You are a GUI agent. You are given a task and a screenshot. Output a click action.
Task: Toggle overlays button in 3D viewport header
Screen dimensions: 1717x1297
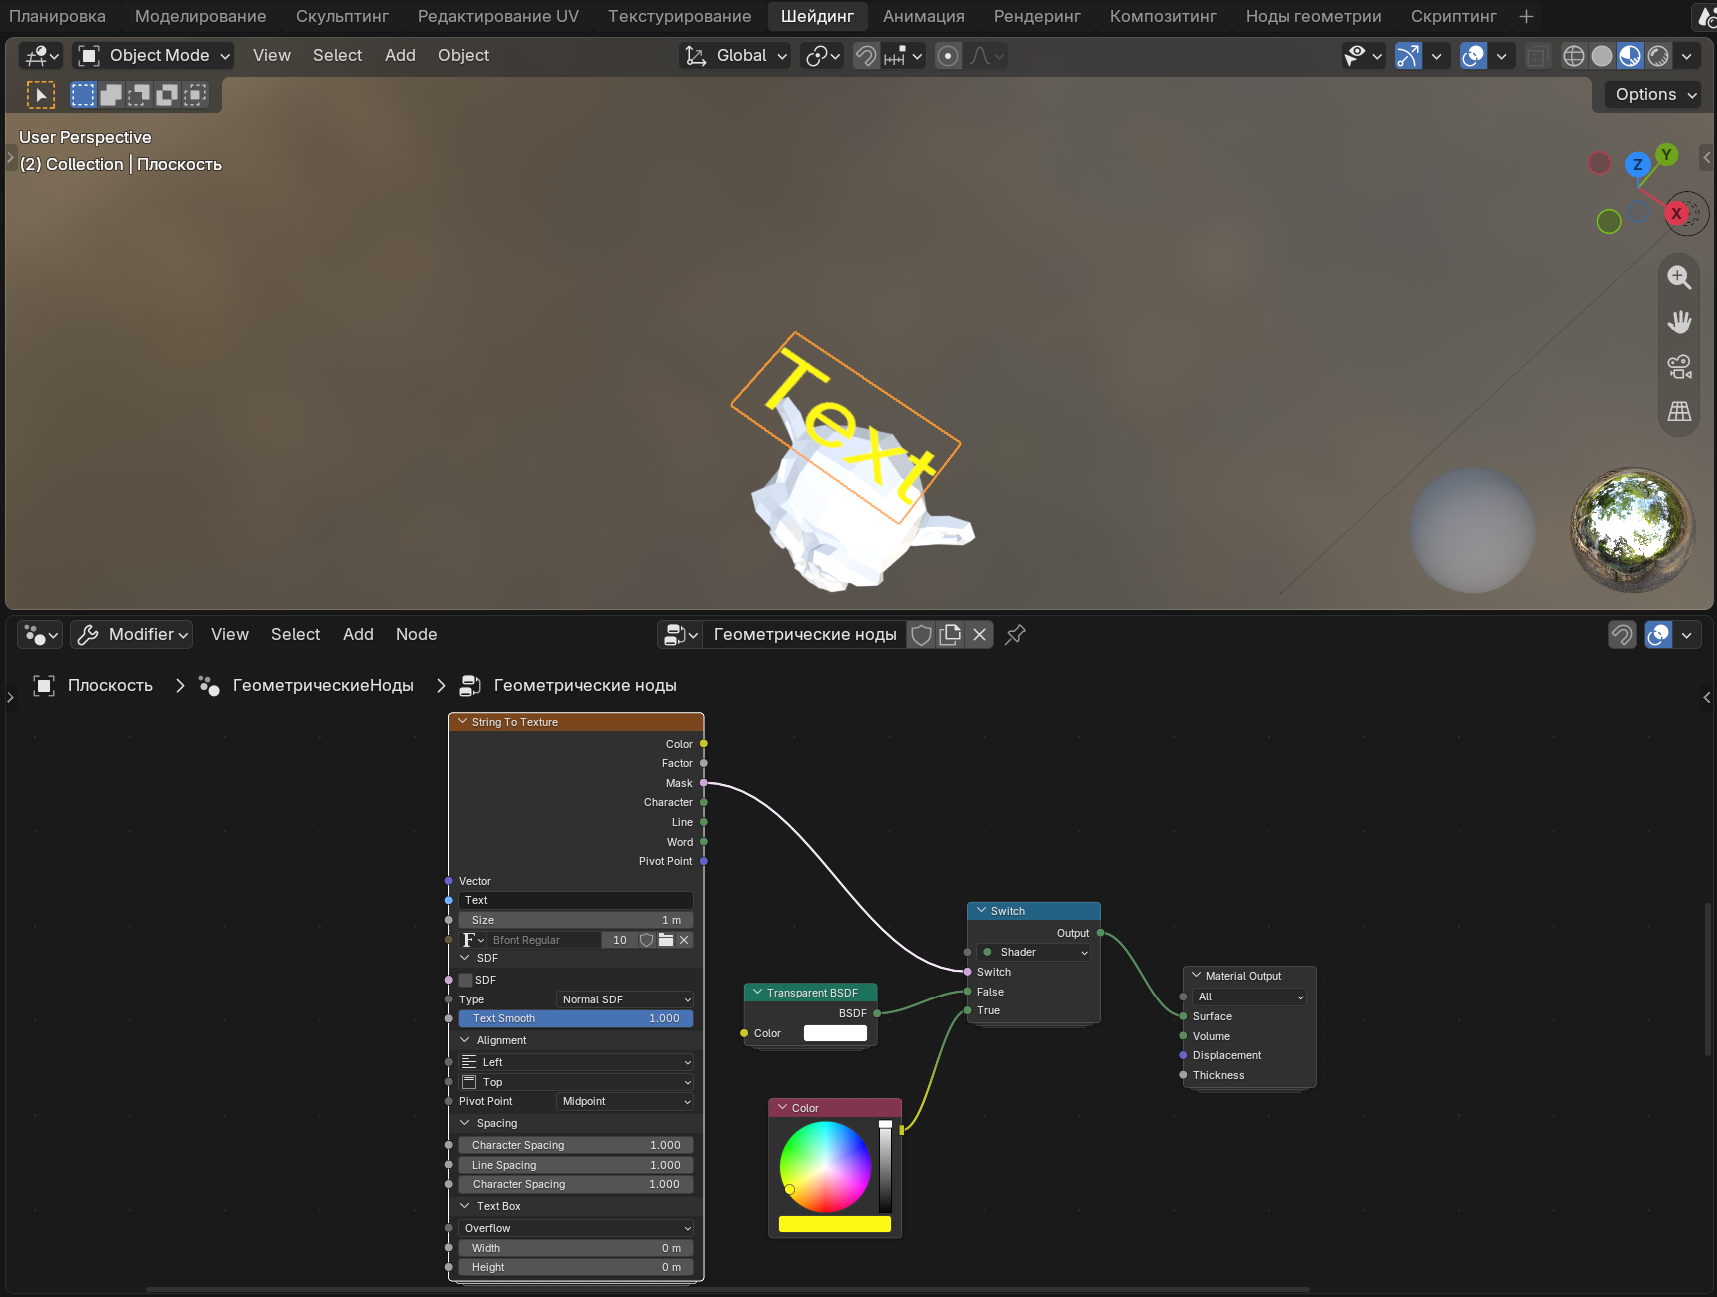[1473, 56]
